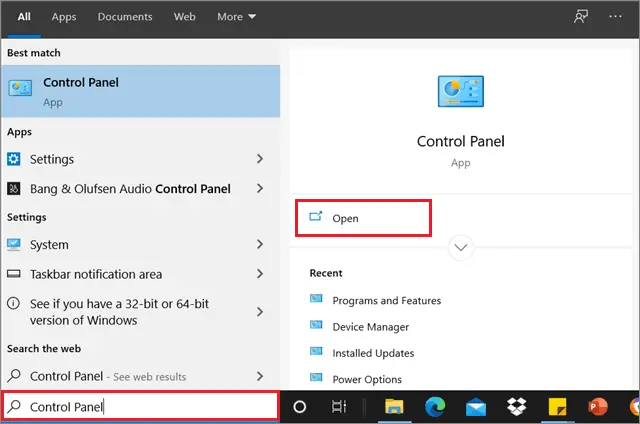The width and height of the screenshot is (640, 424).
Task: Select the System settings result
Action: 140,244
